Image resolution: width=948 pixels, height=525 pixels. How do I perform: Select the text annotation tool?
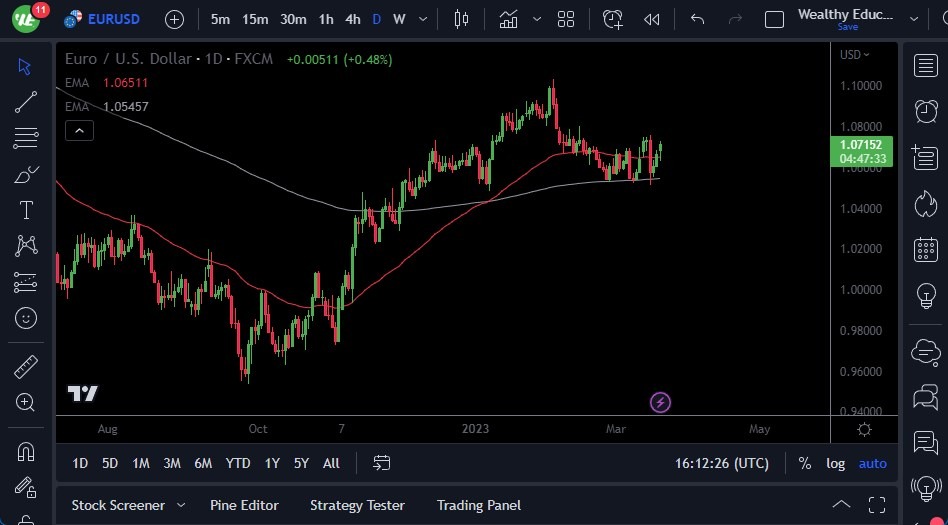coord(26,210)
